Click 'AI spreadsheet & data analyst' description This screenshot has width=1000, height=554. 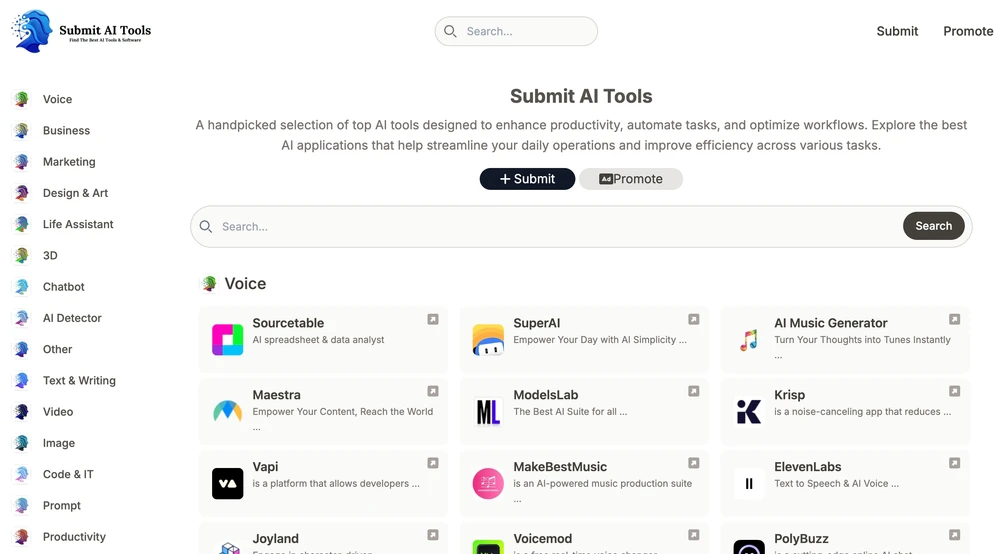[x=318, y=340]
